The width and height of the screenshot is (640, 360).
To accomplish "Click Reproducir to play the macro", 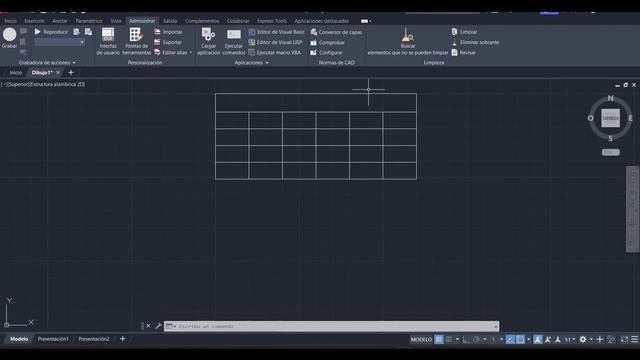I will tap(51, 32).
